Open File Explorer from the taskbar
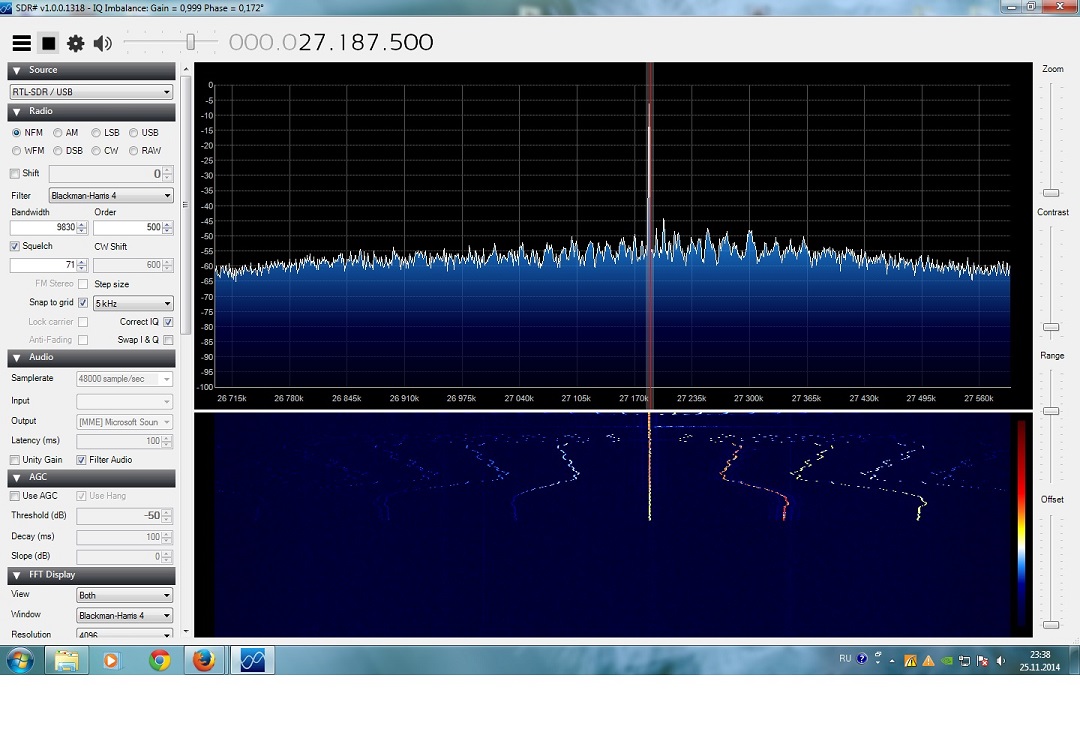Viewport: 1080px width, 729px height. [67, 661]
